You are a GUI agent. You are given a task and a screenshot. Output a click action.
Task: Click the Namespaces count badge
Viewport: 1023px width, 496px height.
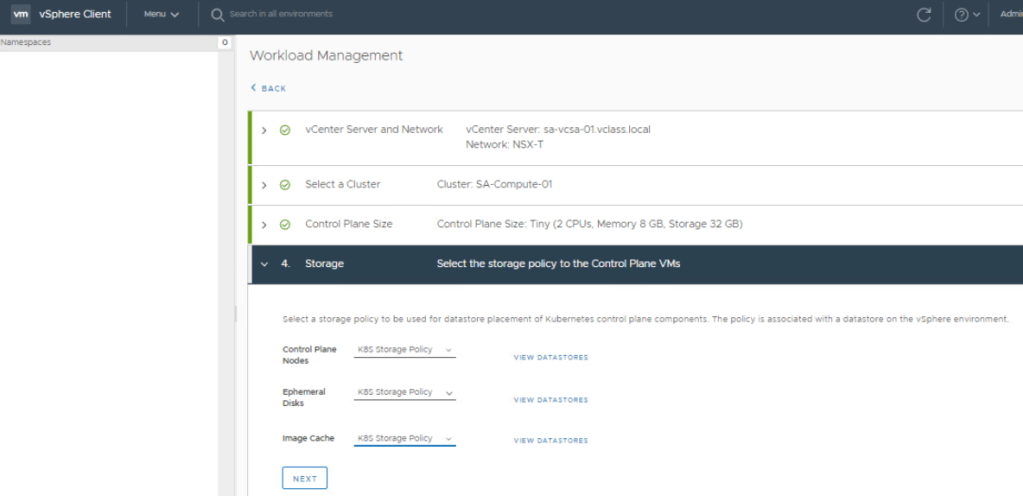(224, 43)
